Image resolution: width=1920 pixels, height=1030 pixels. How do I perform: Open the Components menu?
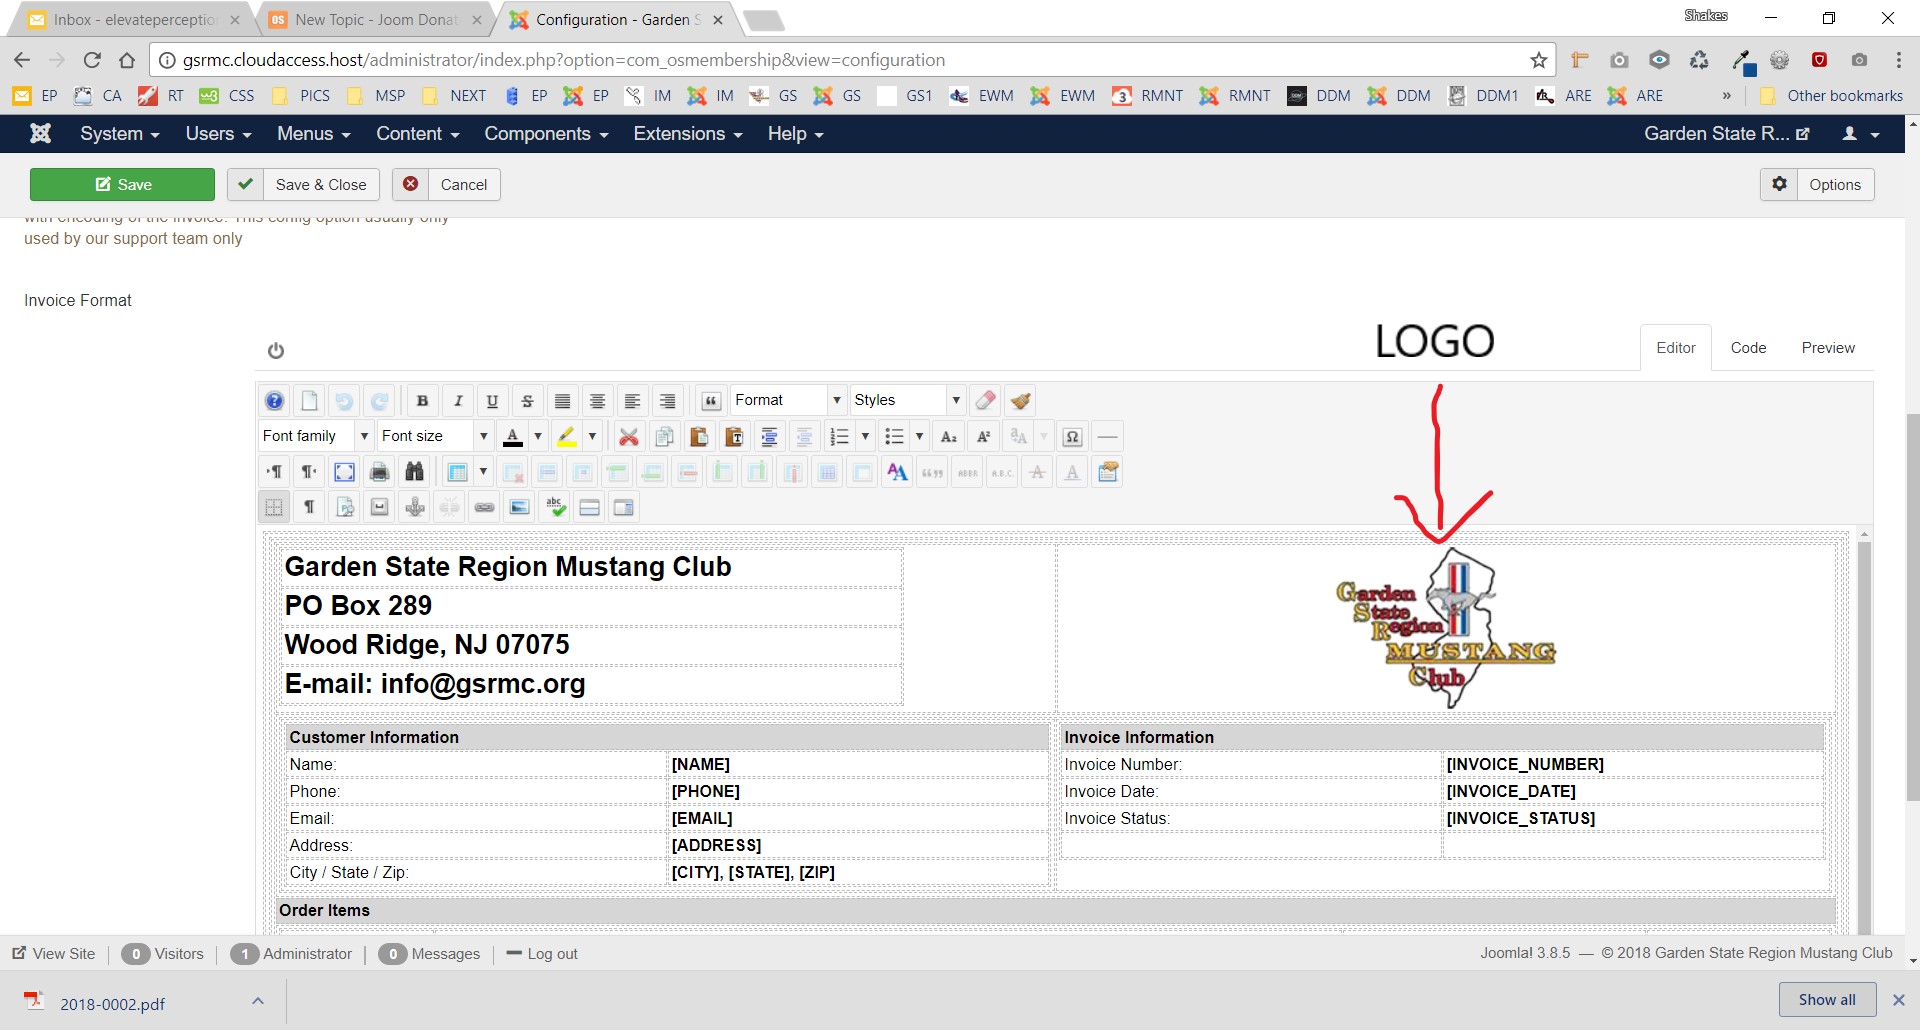pyautogui.click(x=546, y=134)
